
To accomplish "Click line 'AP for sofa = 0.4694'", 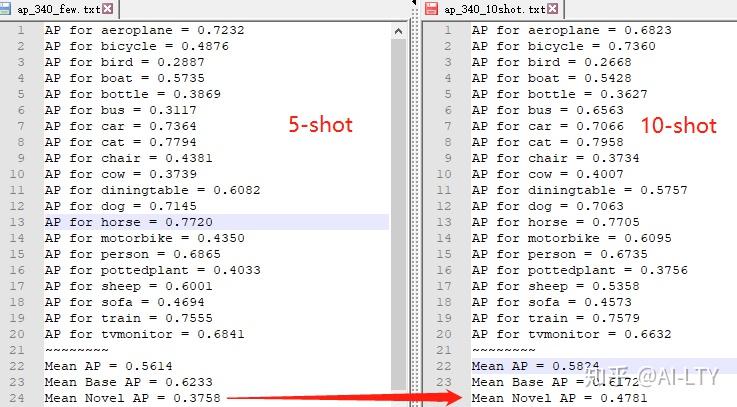I will [125, 302].
